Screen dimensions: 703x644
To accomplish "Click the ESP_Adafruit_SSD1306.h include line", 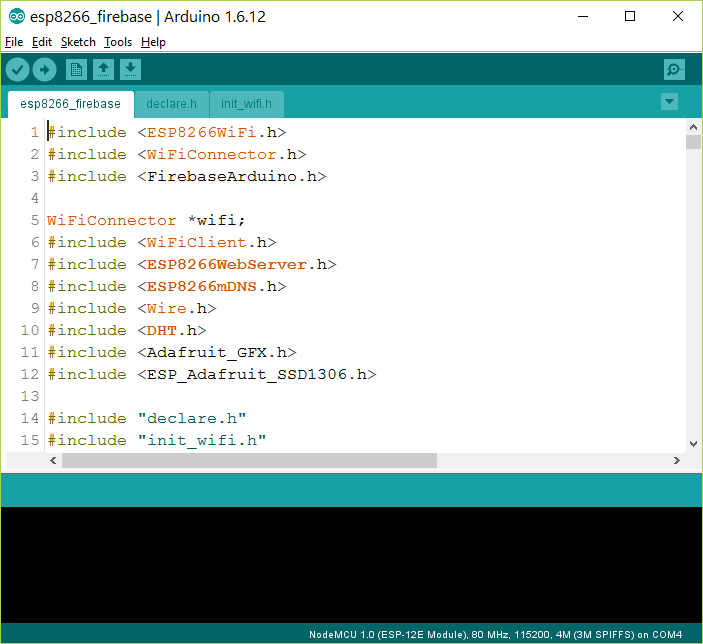I will pos(212,374).
